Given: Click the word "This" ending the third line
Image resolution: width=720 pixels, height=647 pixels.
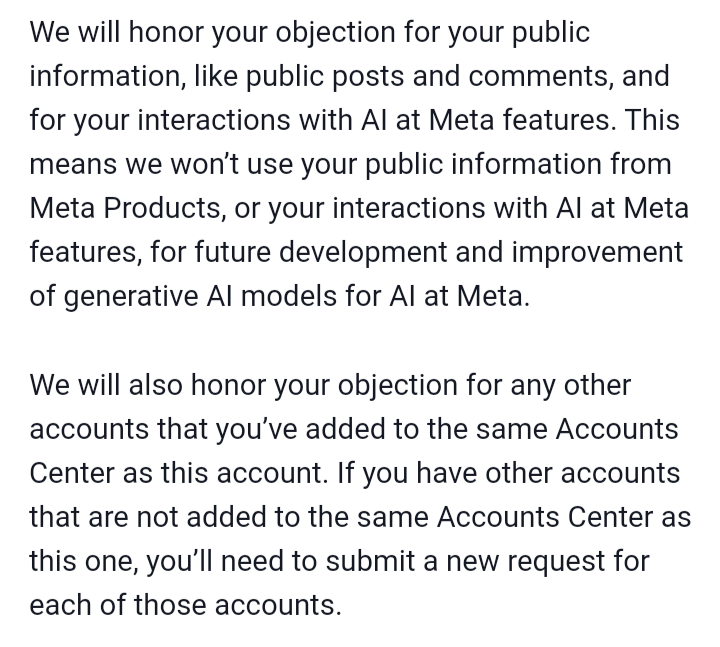Looking at the screenshot, I should click(652, 120).
